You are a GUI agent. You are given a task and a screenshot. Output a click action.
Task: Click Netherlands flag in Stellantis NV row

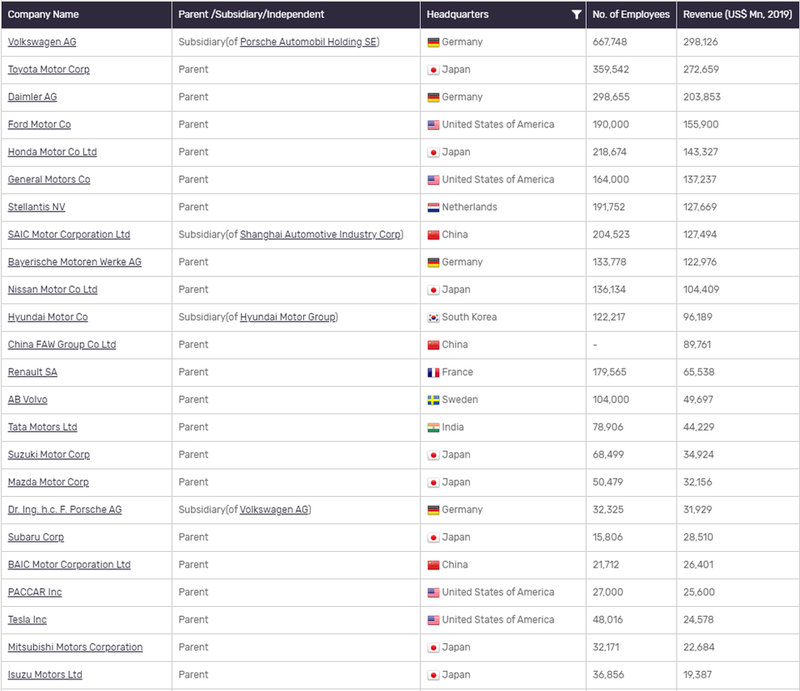(x=433, y=208)
